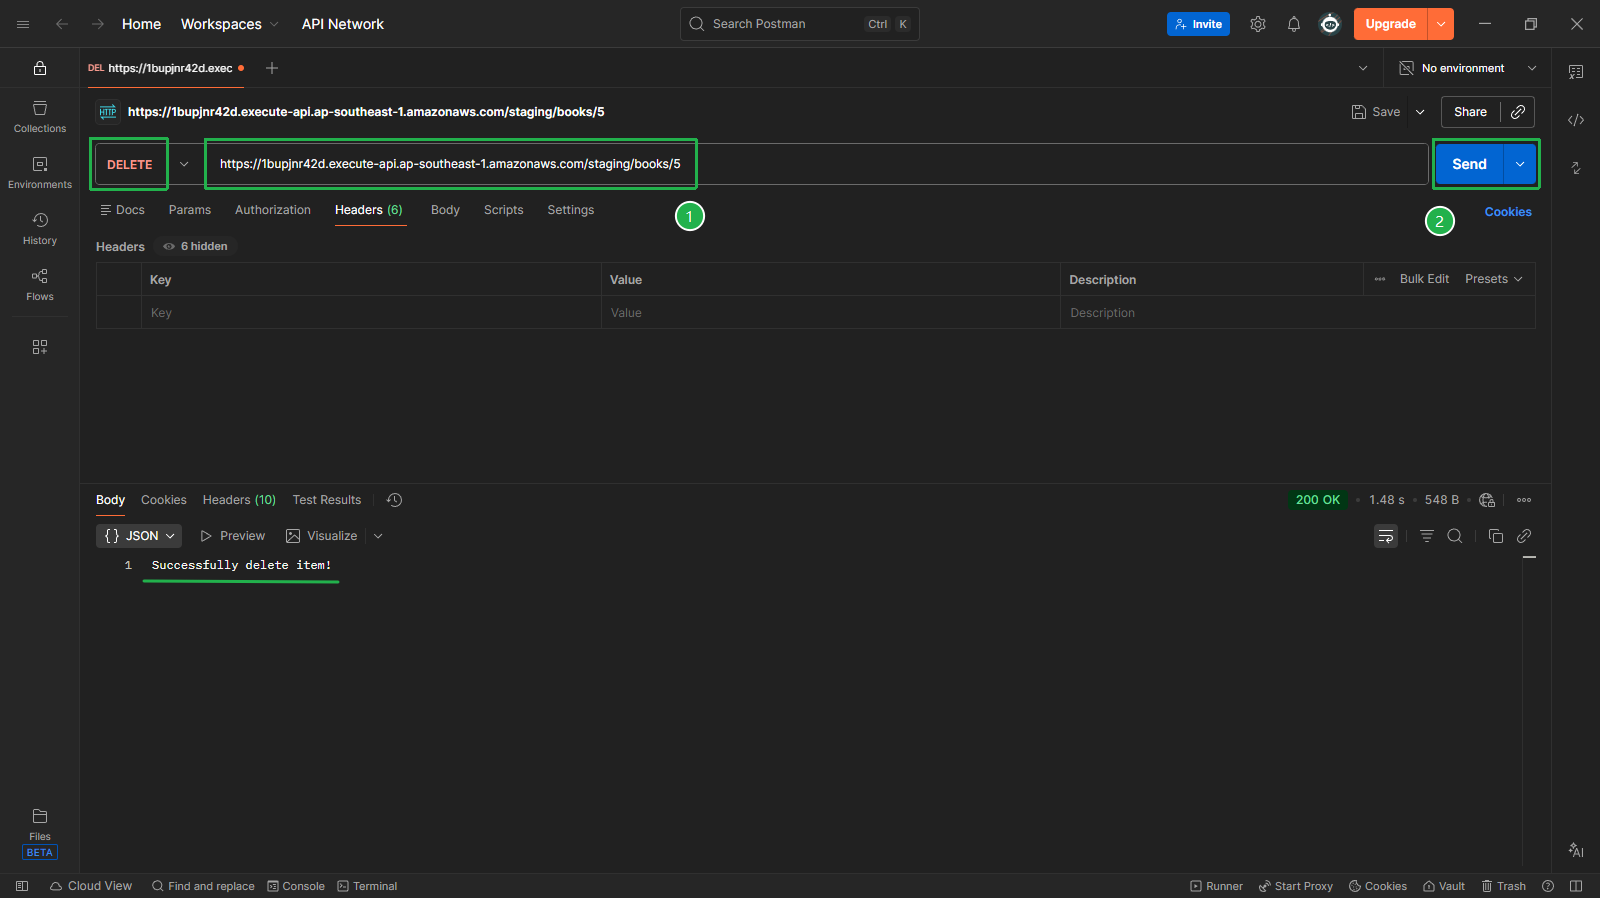1600x898 pixels.
Task: Open response more options ellipsis
Action: tap(1524, 500)
